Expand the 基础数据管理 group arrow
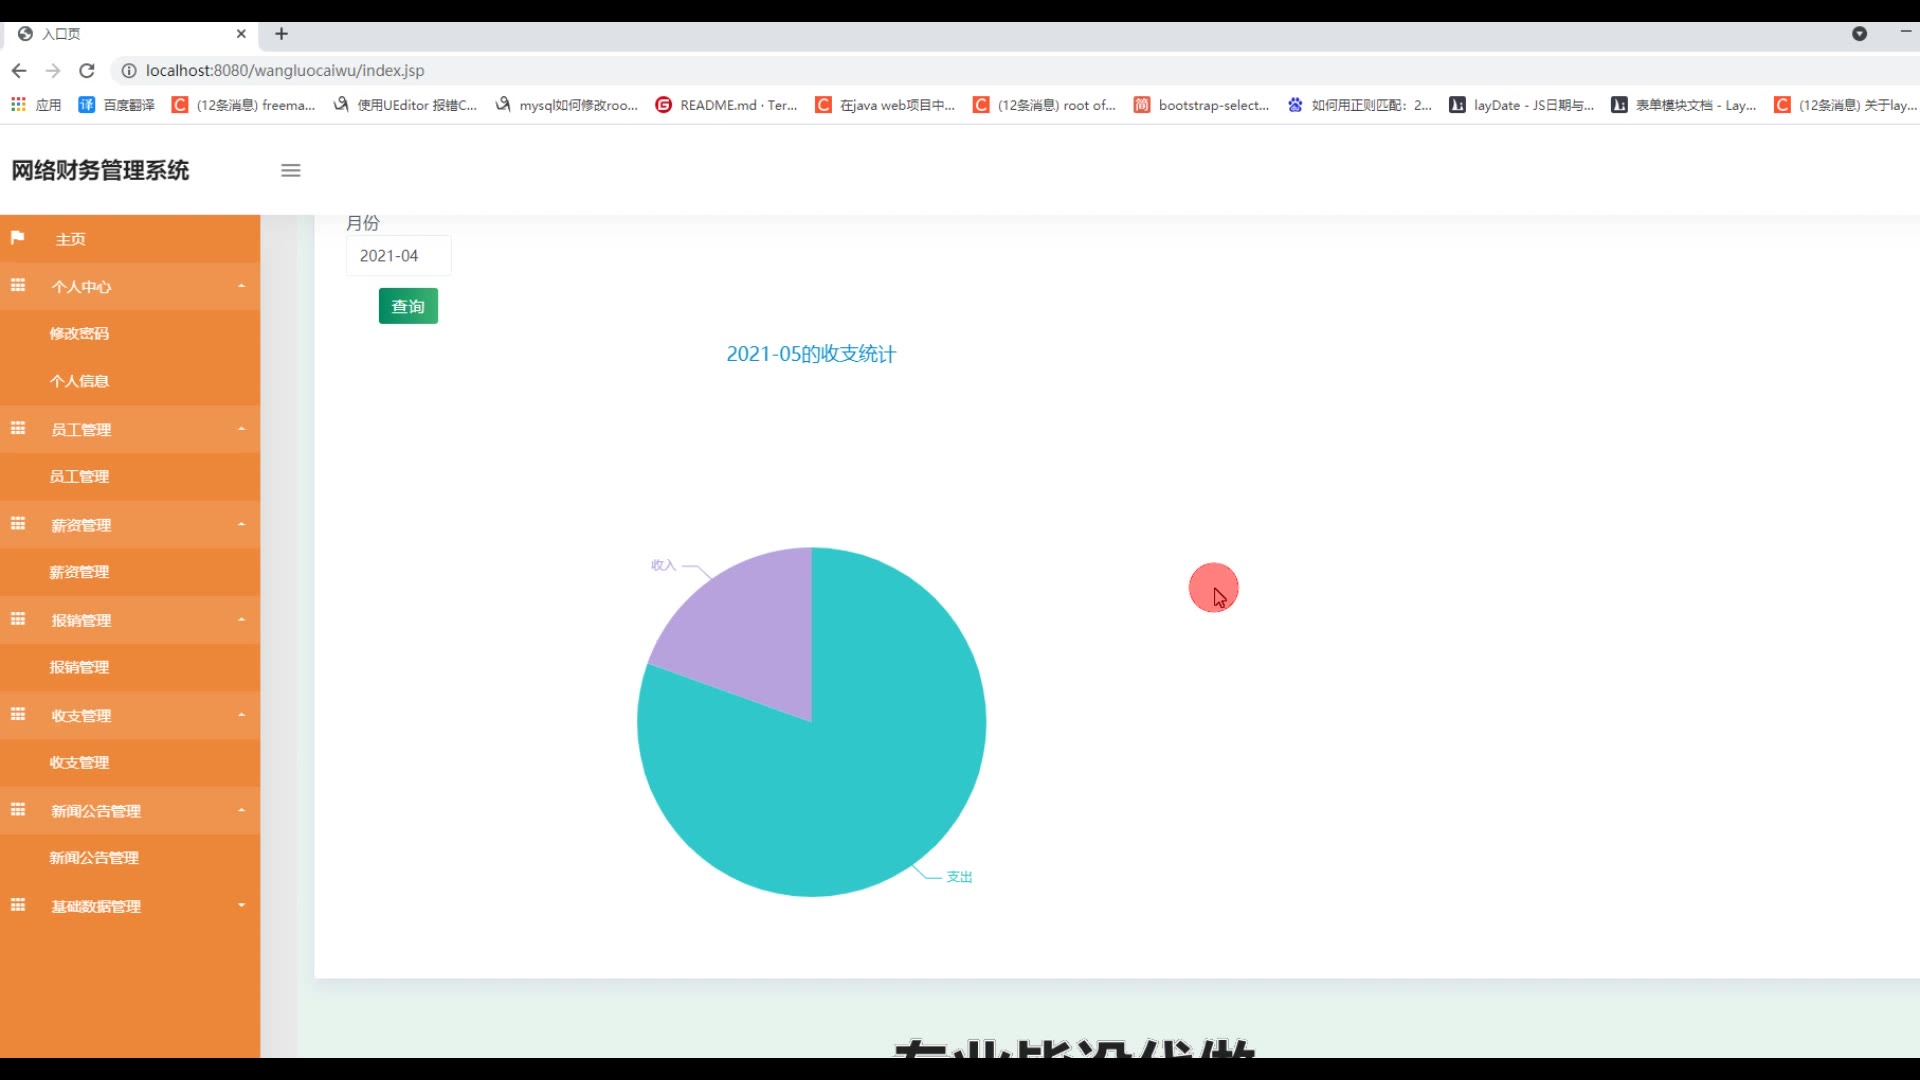The height and width of the screenshot is (1080, 1920). (241, 906)
